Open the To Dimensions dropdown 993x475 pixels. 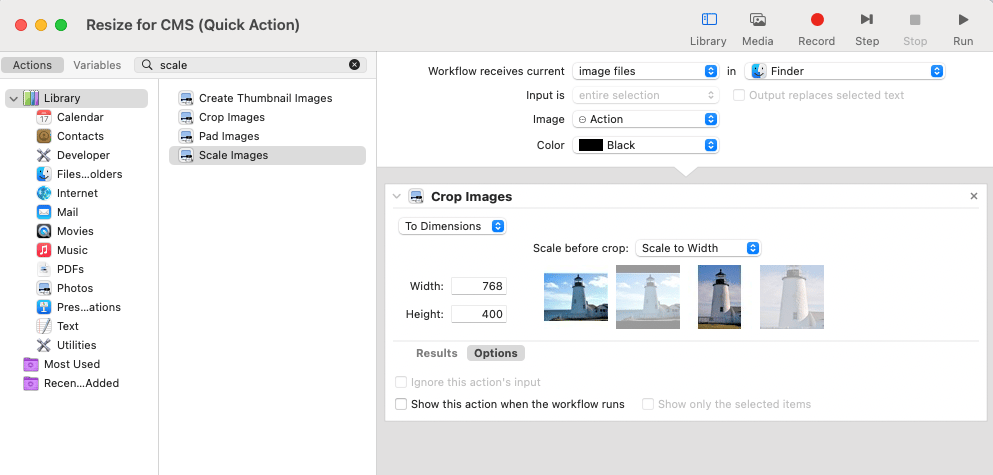(x=452, y=226)
